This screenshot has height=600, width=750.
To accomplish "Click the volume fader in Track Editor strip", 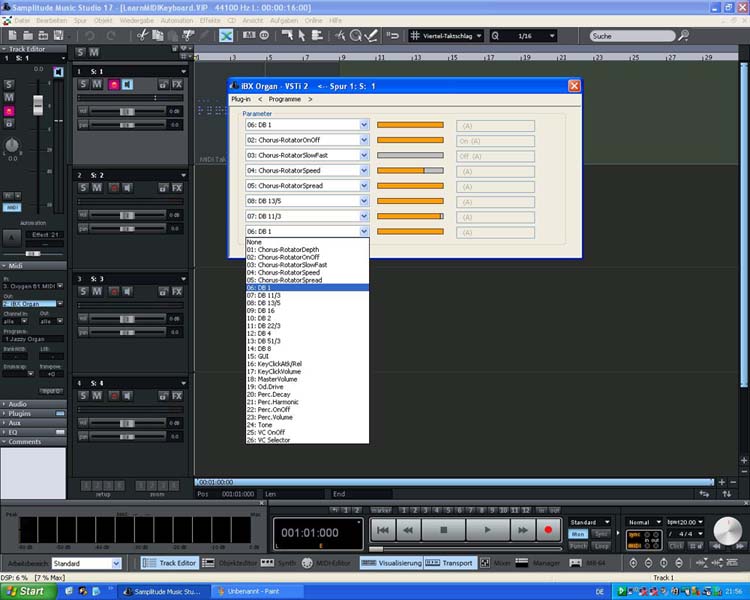I will tap(38, 105).
